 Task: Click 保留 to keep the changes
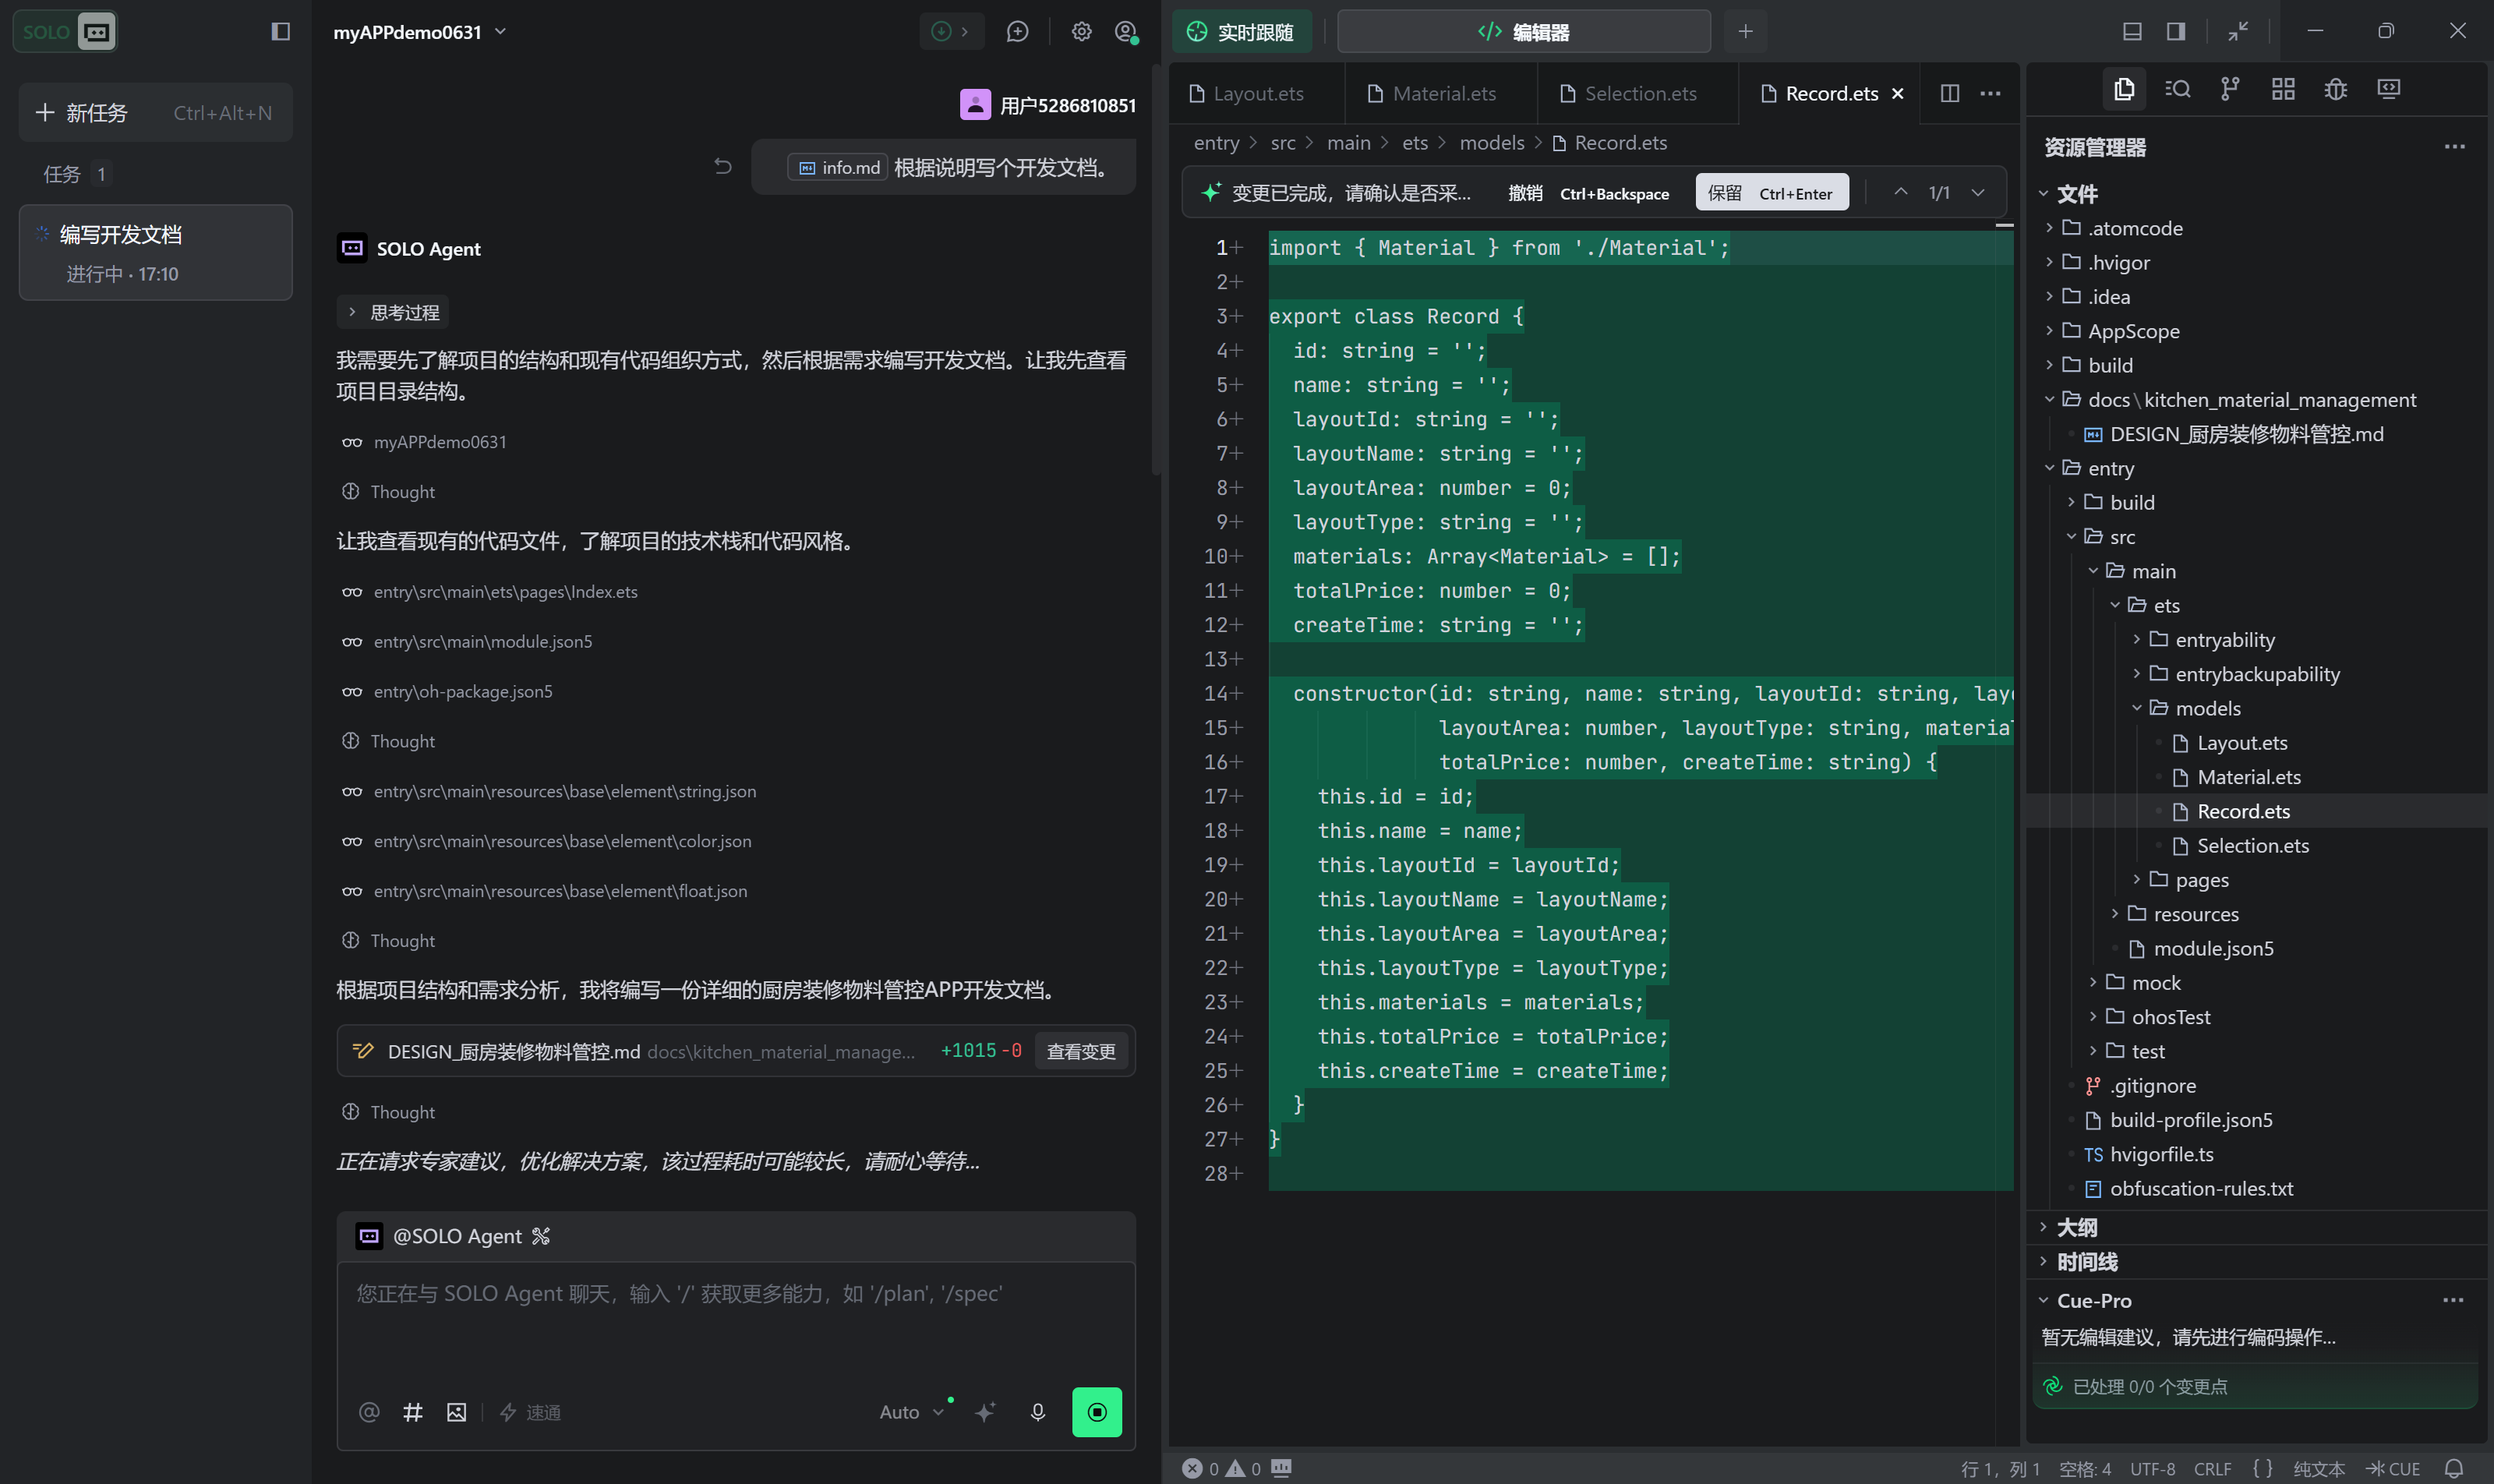point(1771,193)
